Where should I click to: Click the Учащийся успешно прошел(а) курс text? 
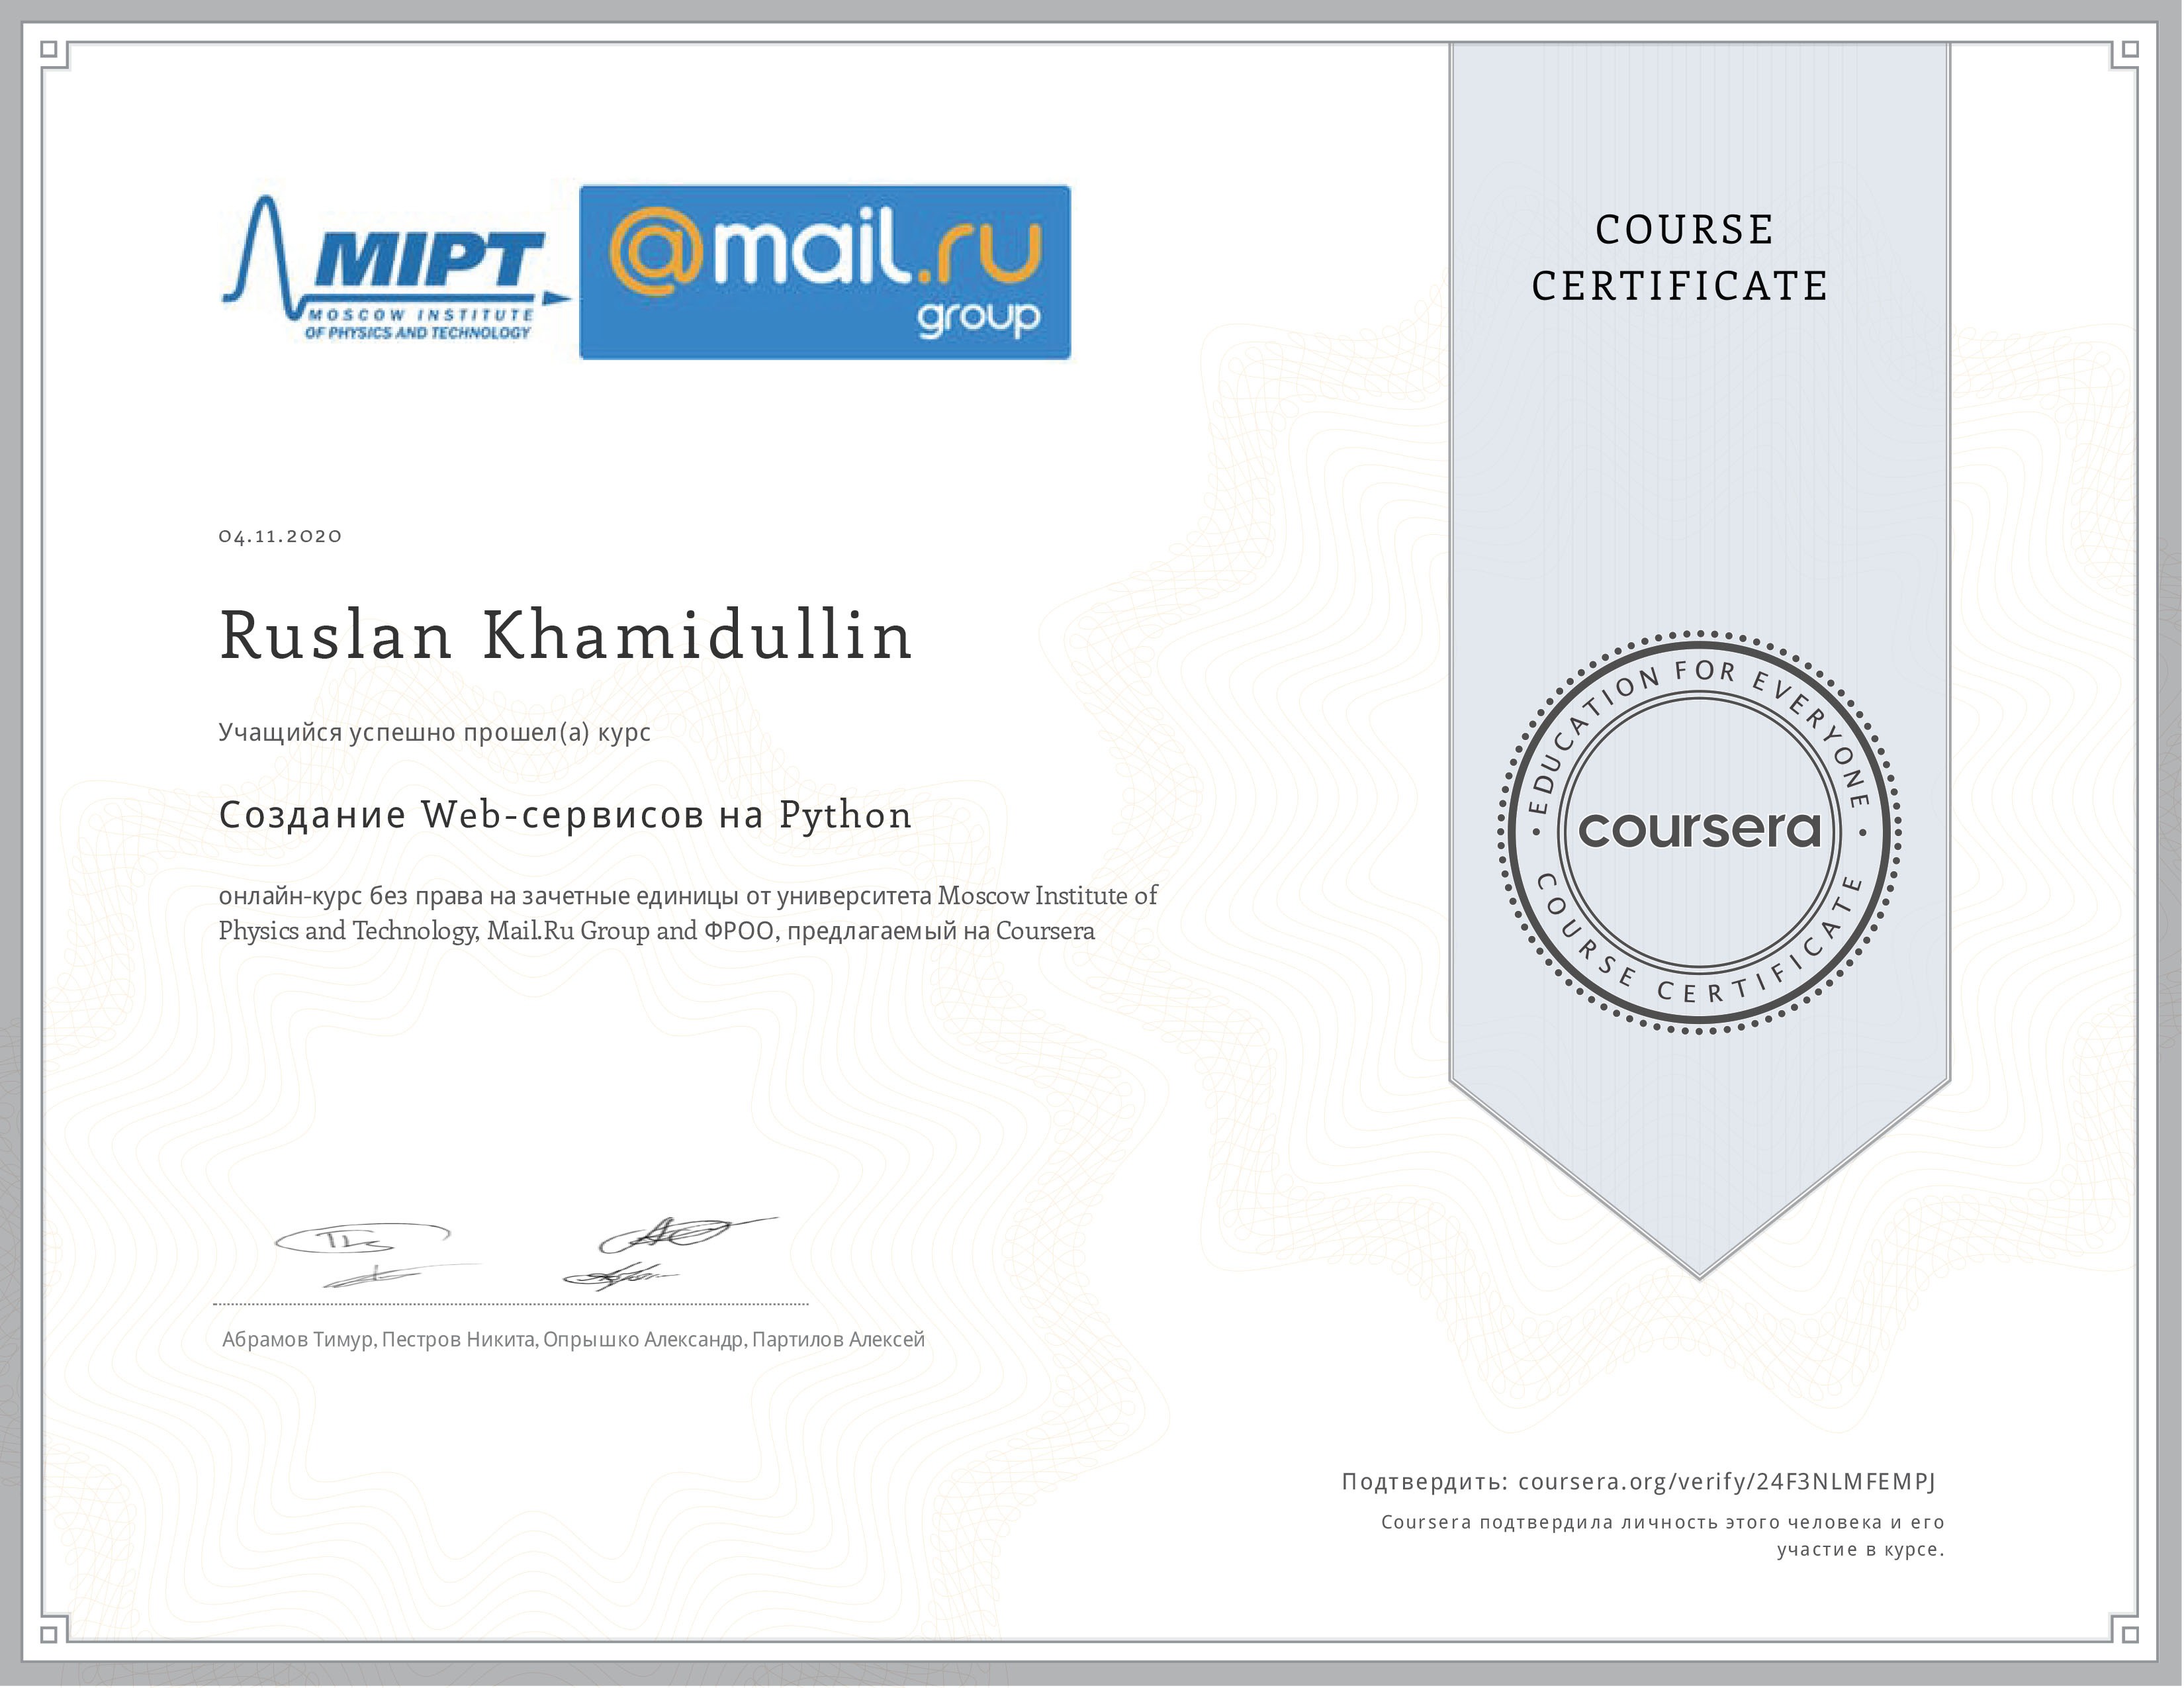(x=434, y=732)
